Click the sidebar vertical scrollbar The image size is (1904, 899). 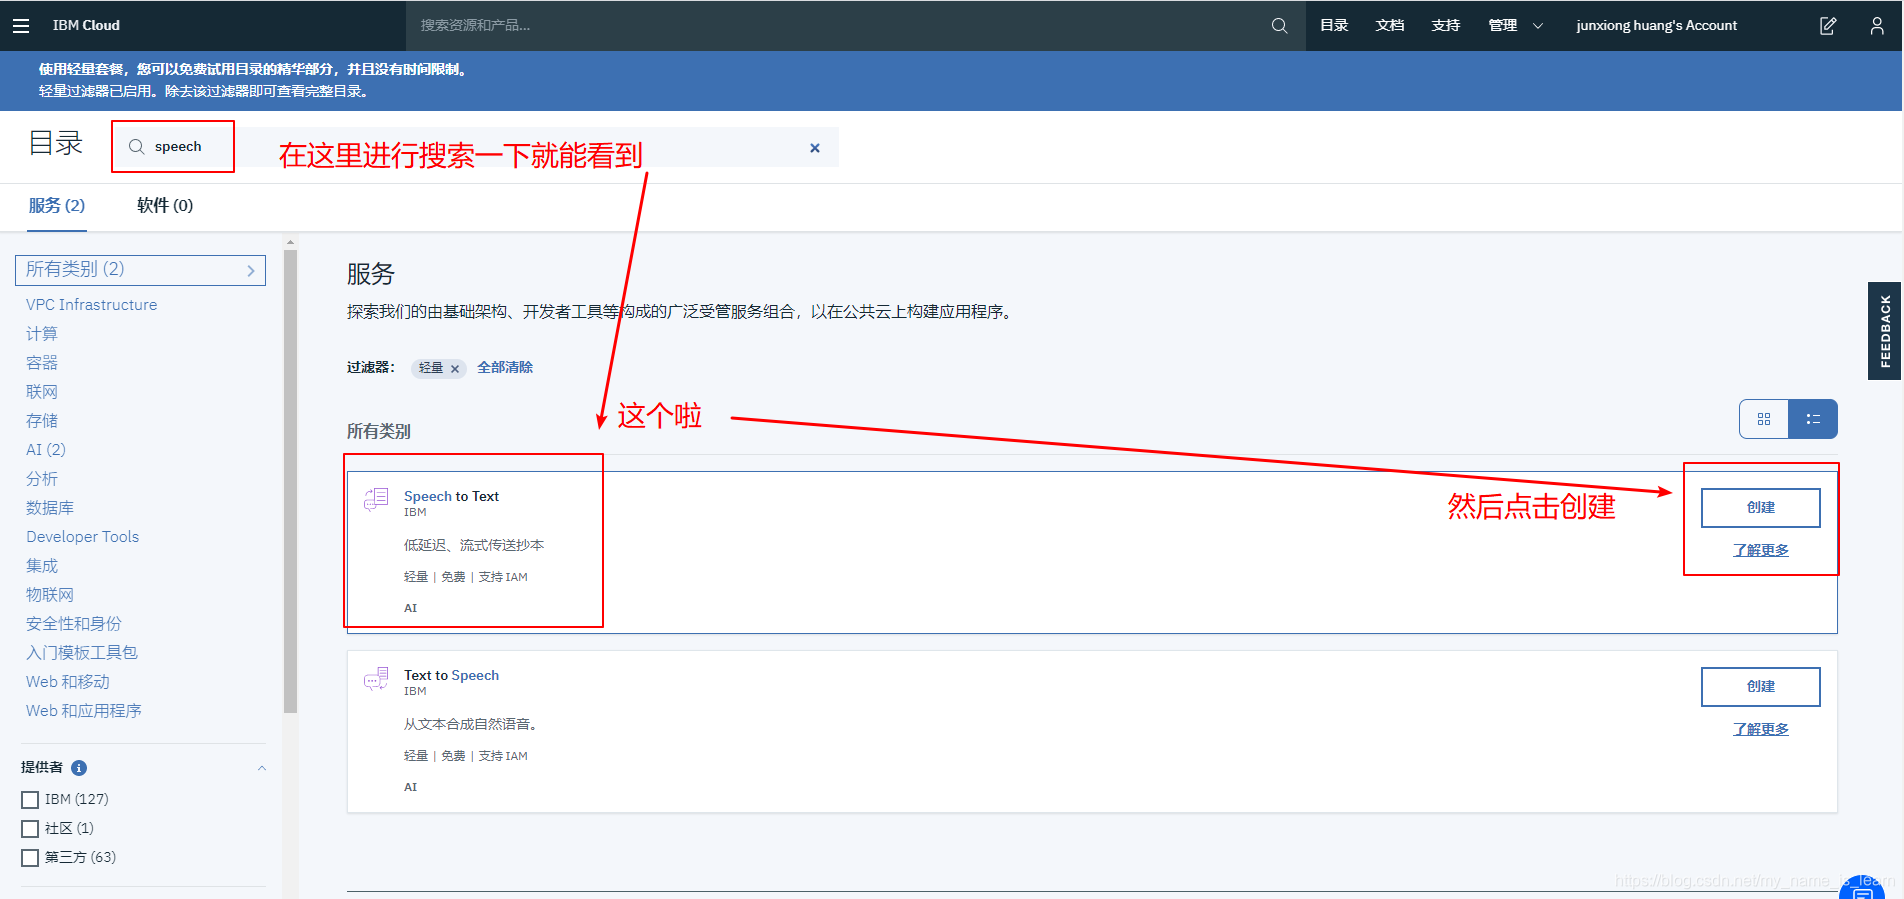click(290, 480)
